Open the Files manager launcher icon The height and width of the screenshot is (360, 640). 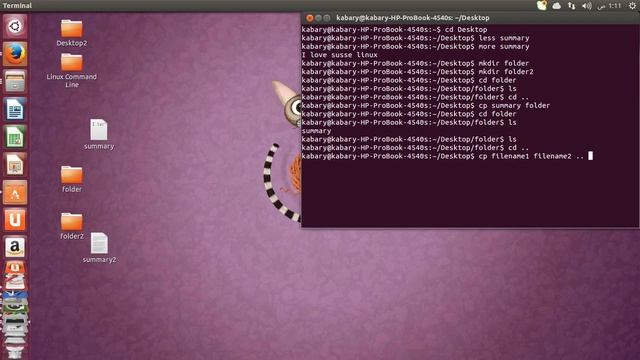(x=15, y=81)
